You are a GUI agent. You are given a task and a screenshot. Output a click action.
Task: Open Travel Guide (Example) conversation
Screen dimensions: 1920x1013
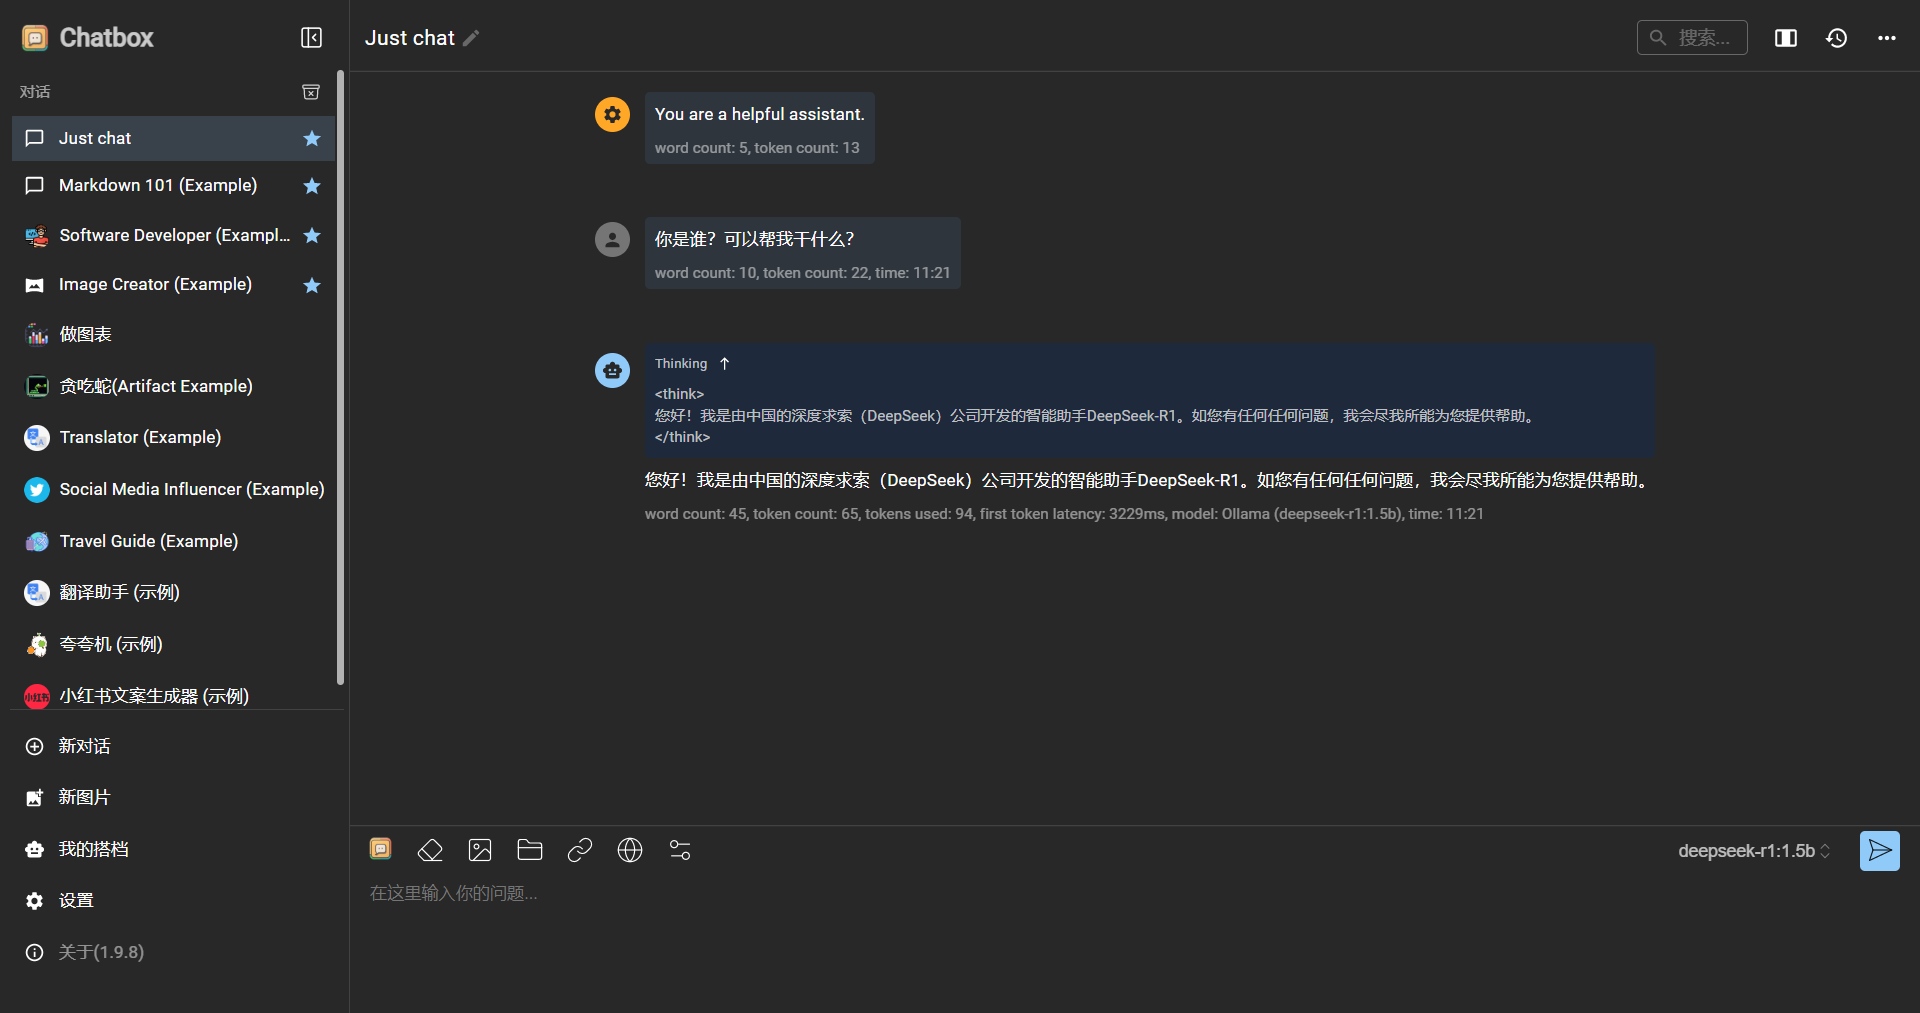tap(173, 542)
